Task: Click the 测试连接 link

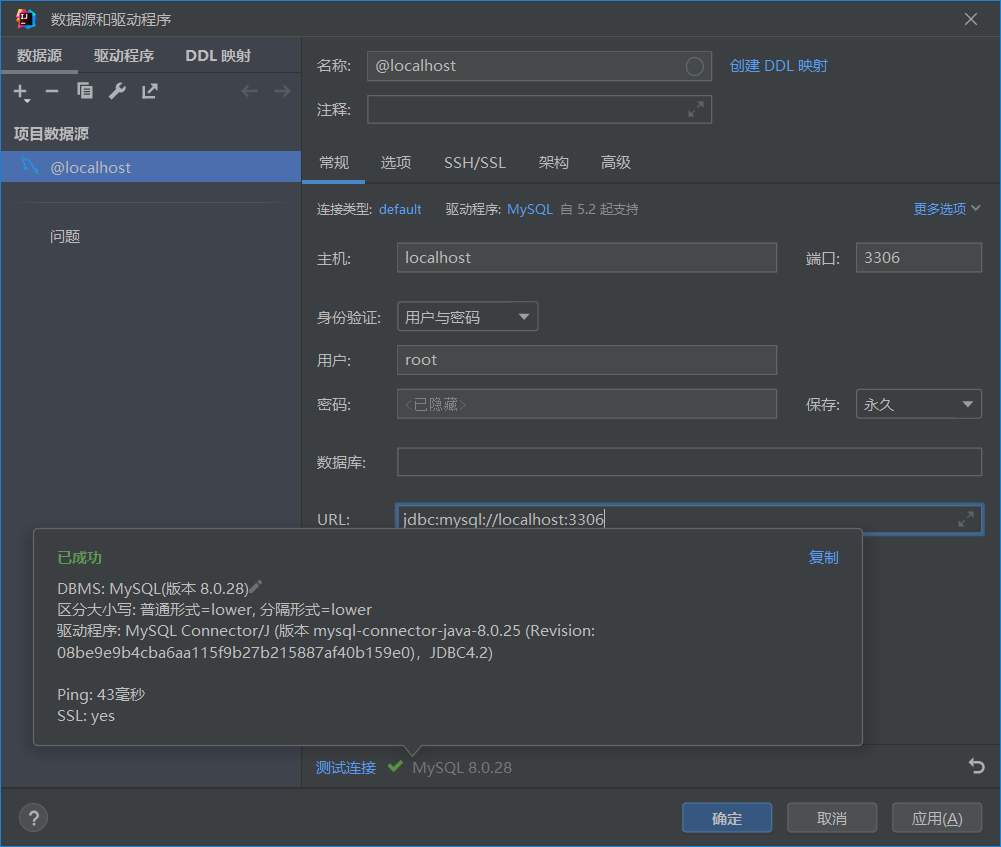Action: [346, 767]
